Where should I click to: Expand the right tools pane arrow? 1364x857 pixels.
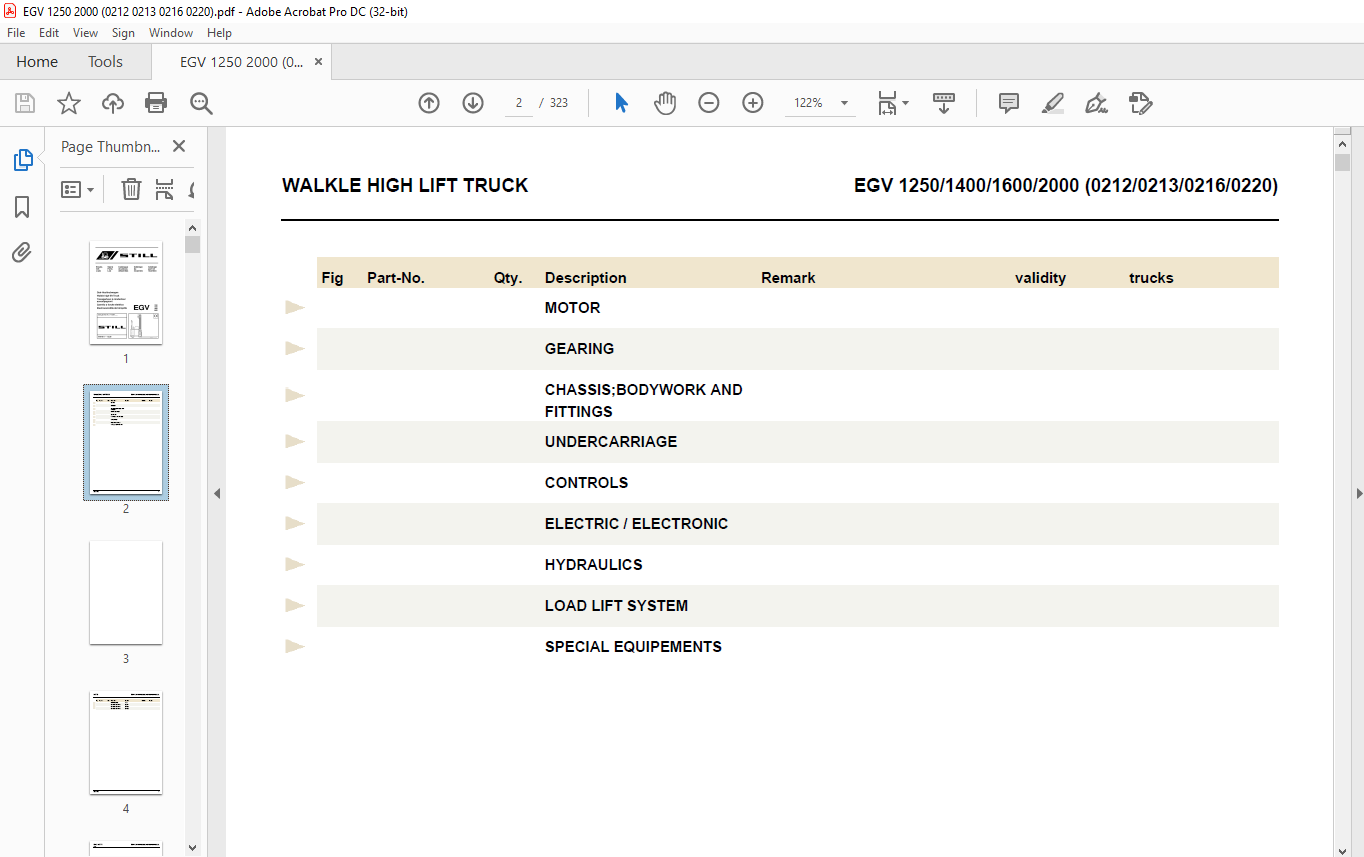[x=1358, y=493]
